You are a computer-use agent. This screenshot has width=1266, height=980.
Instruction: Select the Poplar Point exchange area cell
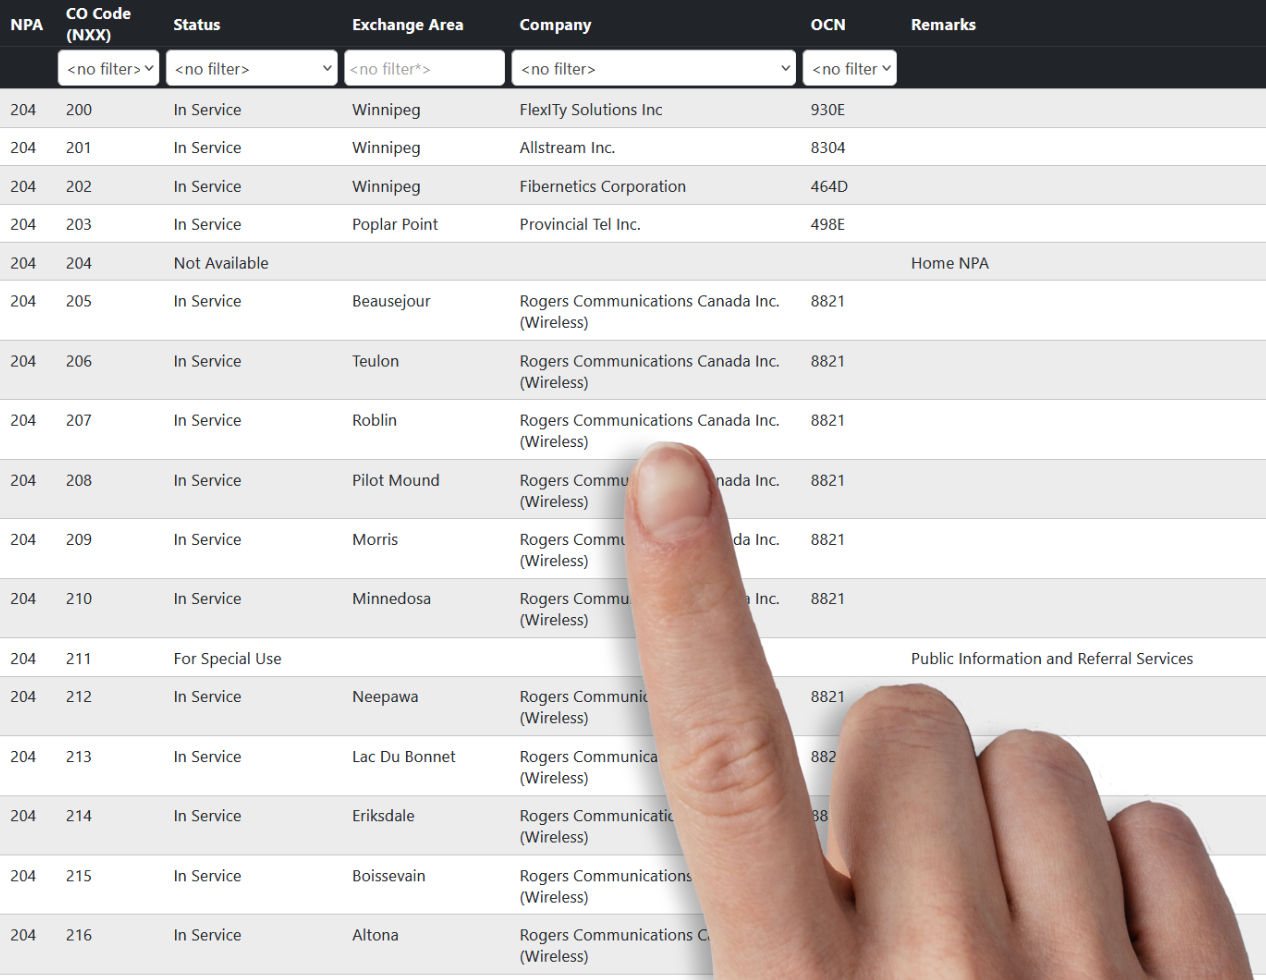coord(395,224)
